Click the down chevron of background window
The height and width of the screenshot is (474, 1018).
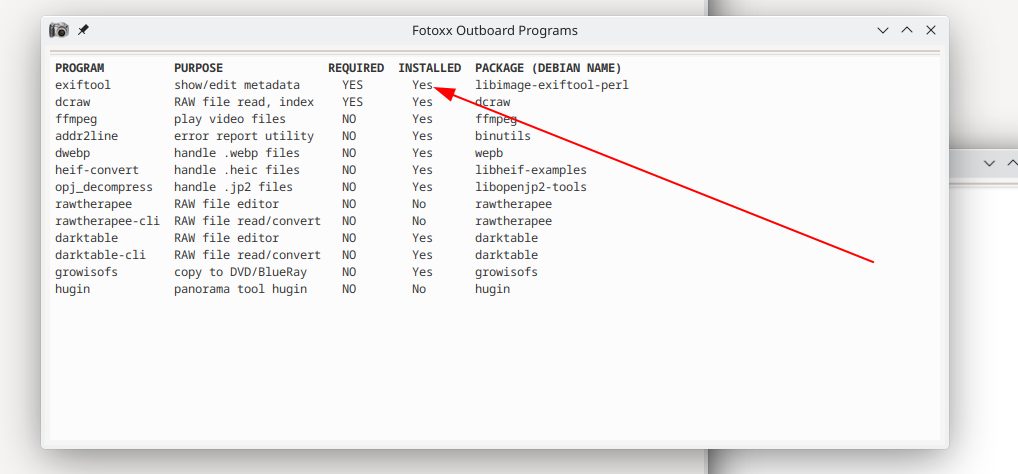(989, 164)
